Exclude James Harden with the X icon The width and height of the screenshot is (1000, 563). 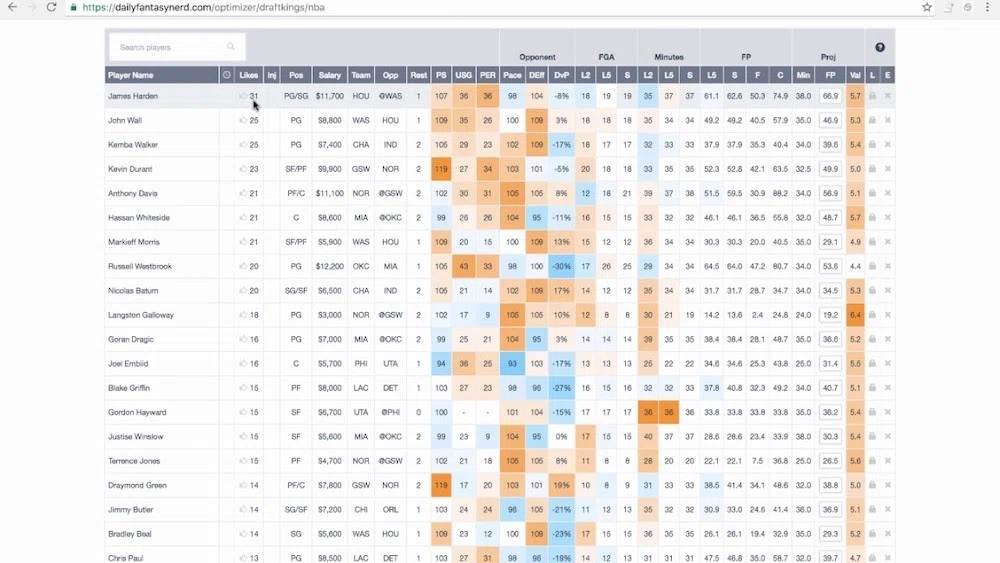[x=888, y=96]
